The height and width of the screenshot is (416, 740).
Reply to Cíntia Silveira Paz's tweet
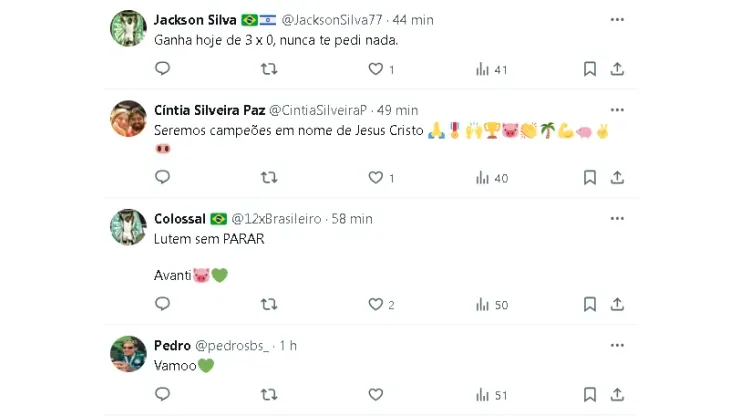163,177
